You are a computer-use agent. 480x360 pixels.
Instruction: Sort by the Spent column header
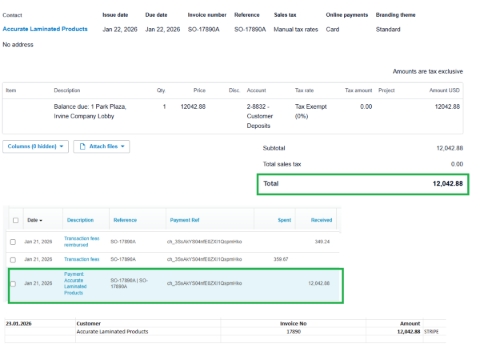point(284,220)
